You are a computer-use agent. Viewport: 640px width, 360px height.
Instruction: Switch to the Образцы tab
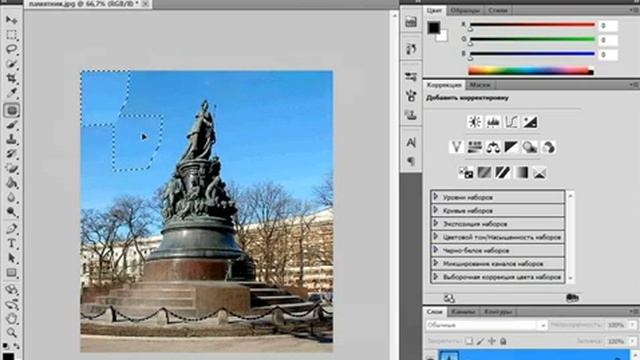pos(465,10)
